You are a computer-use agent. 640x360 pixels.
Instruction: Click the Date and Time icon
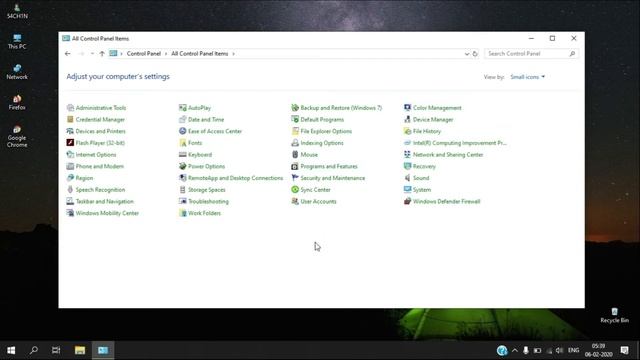pos(182,120)
